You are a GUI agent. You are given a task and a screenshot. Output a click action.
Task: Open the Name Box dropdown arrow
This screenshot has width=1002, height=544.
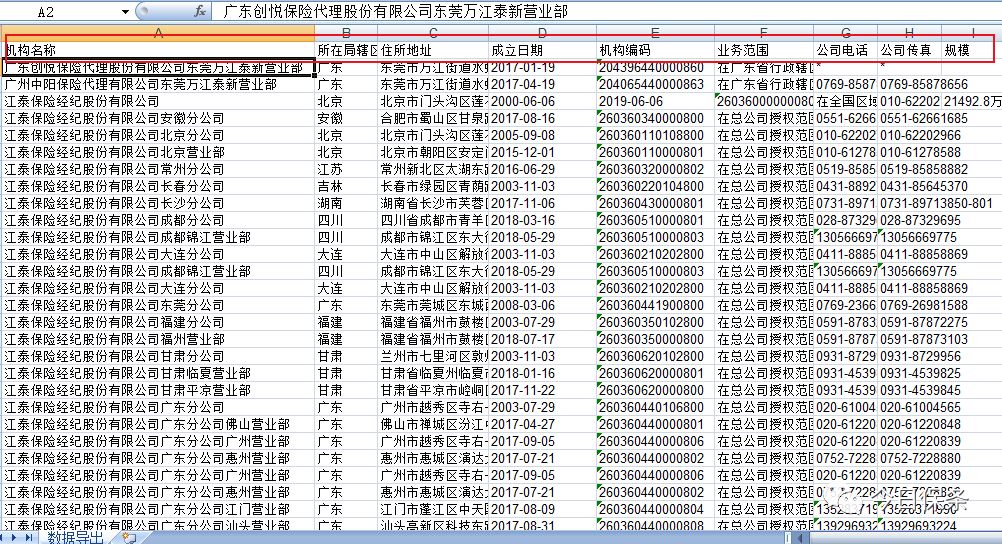125,12
